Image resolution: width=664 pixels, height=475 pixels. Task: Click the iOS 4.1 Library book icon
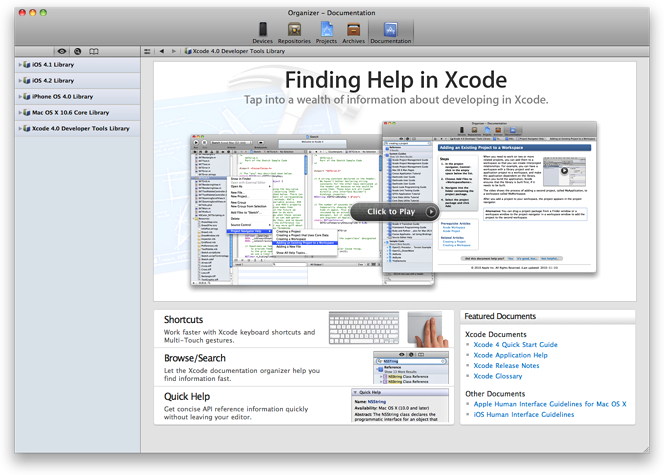27,65
